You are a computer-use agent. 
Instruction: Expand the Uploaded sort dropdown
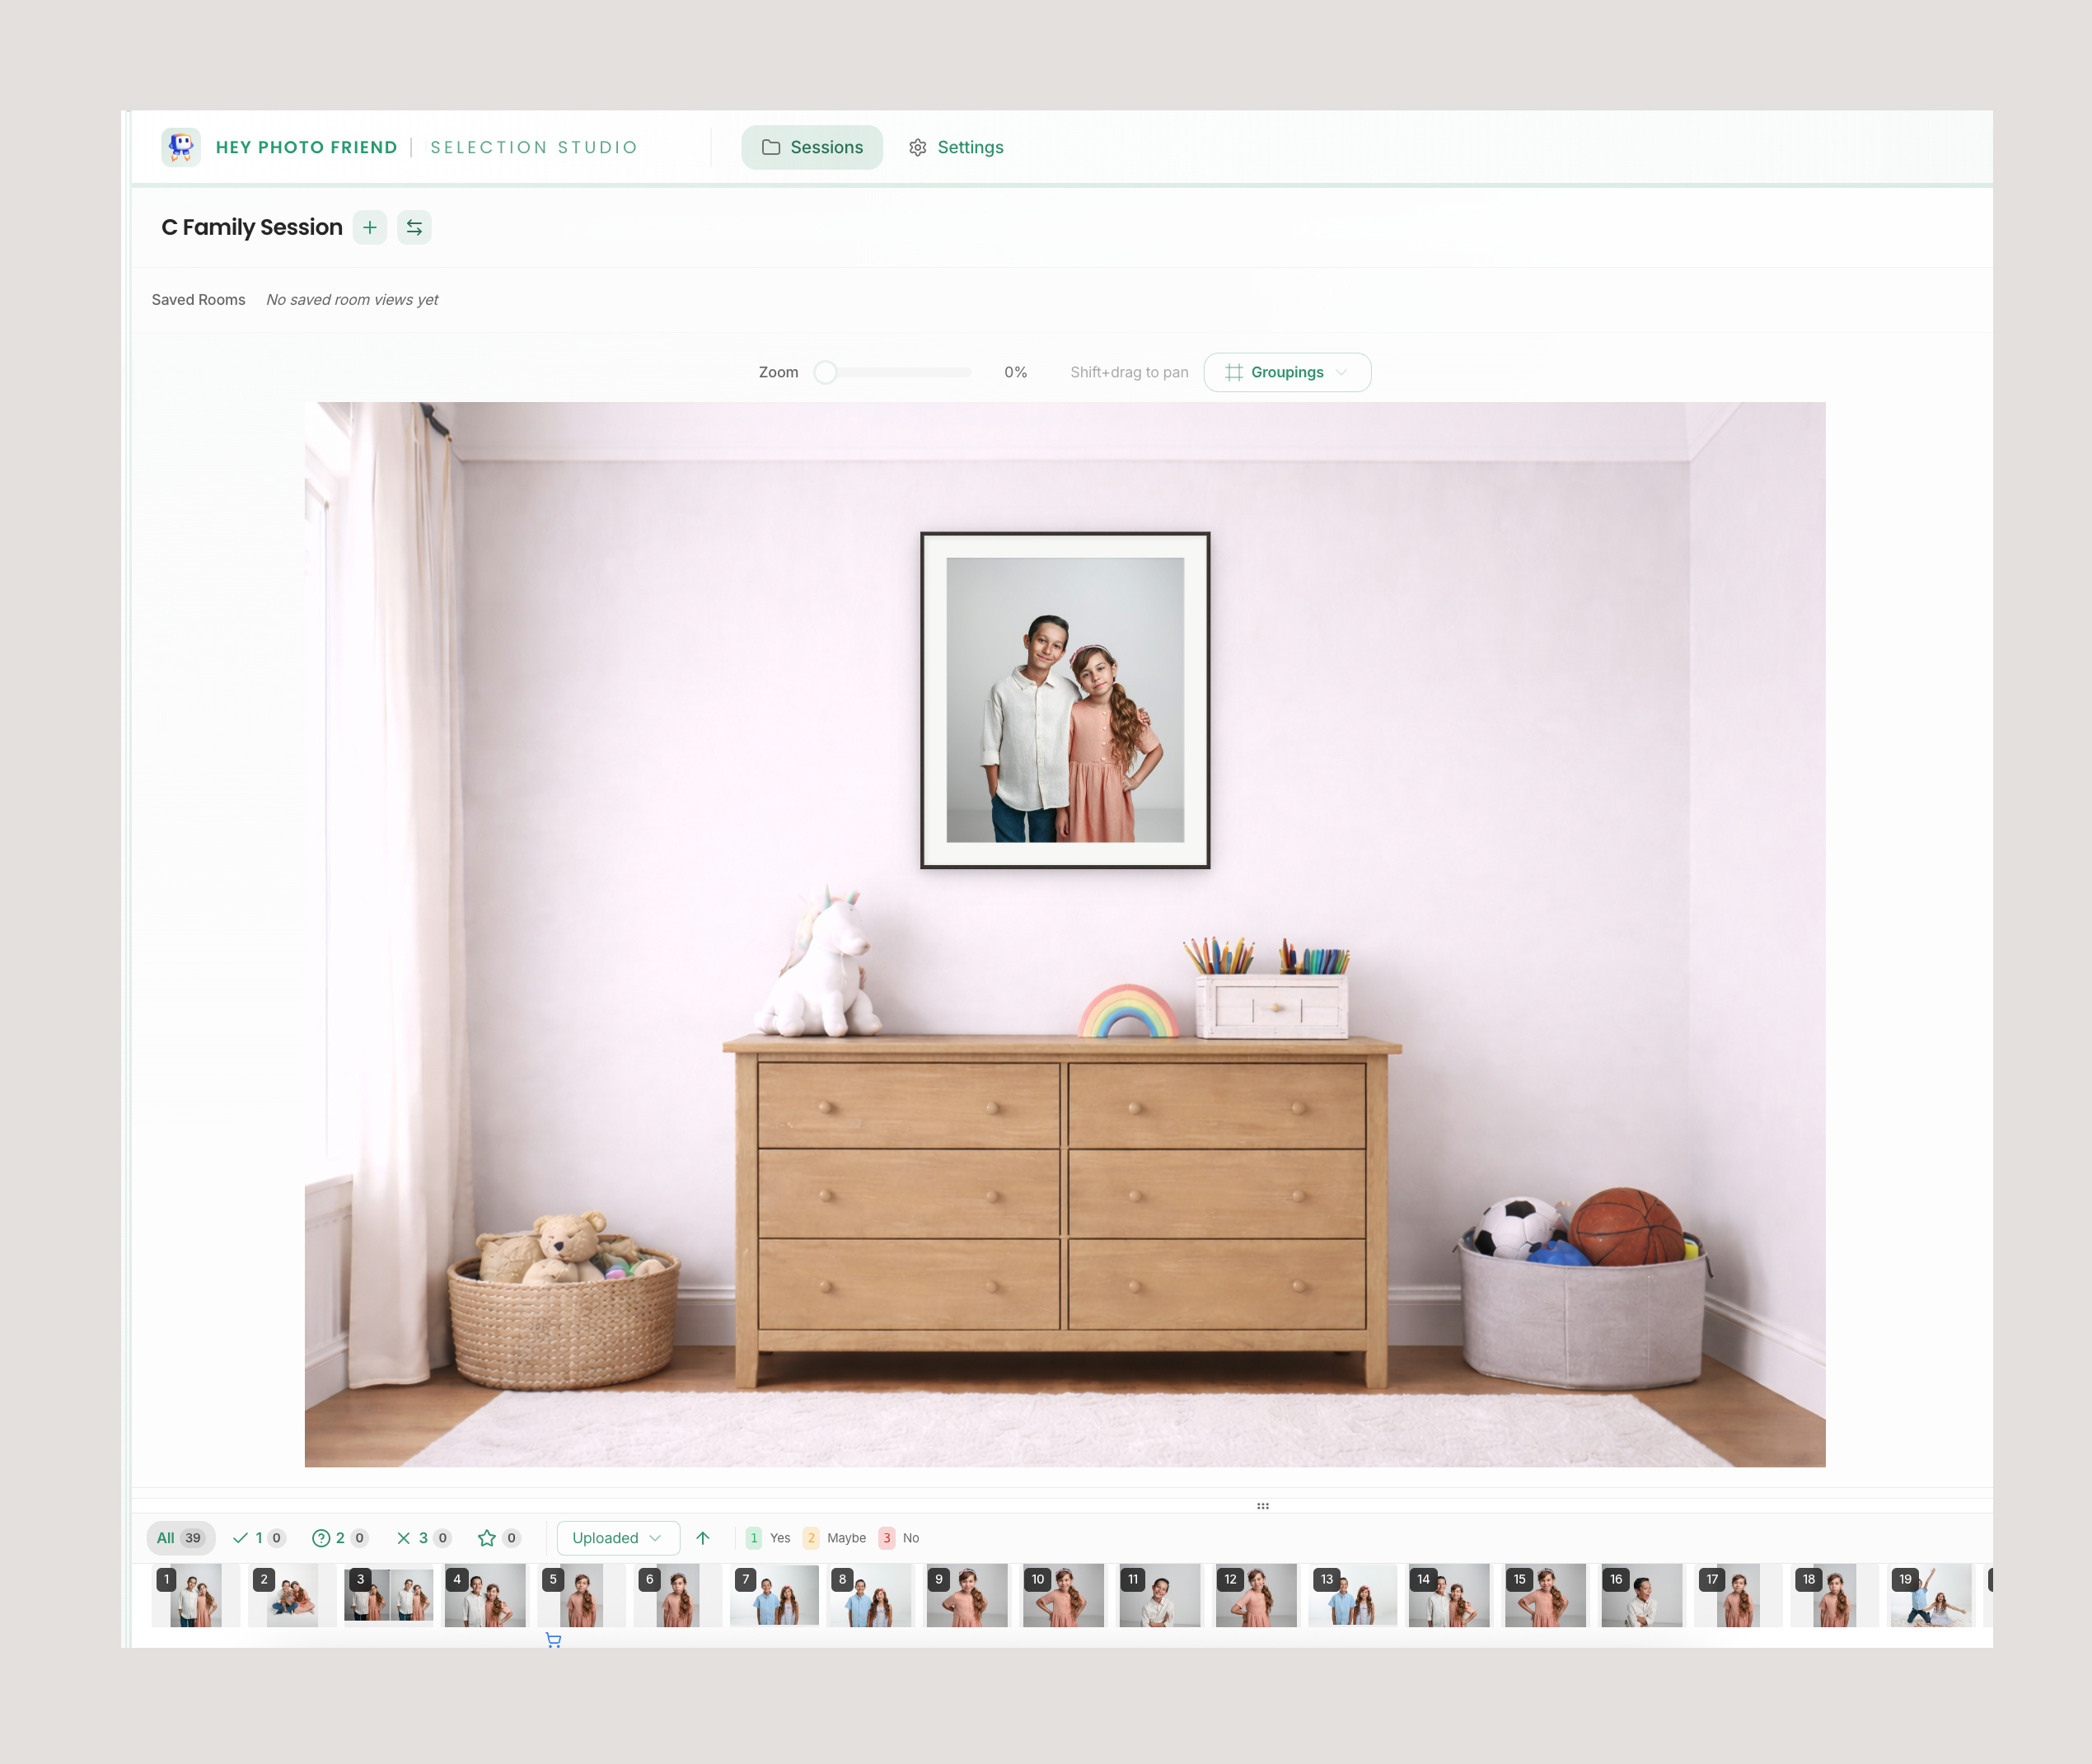point(617,1538)
